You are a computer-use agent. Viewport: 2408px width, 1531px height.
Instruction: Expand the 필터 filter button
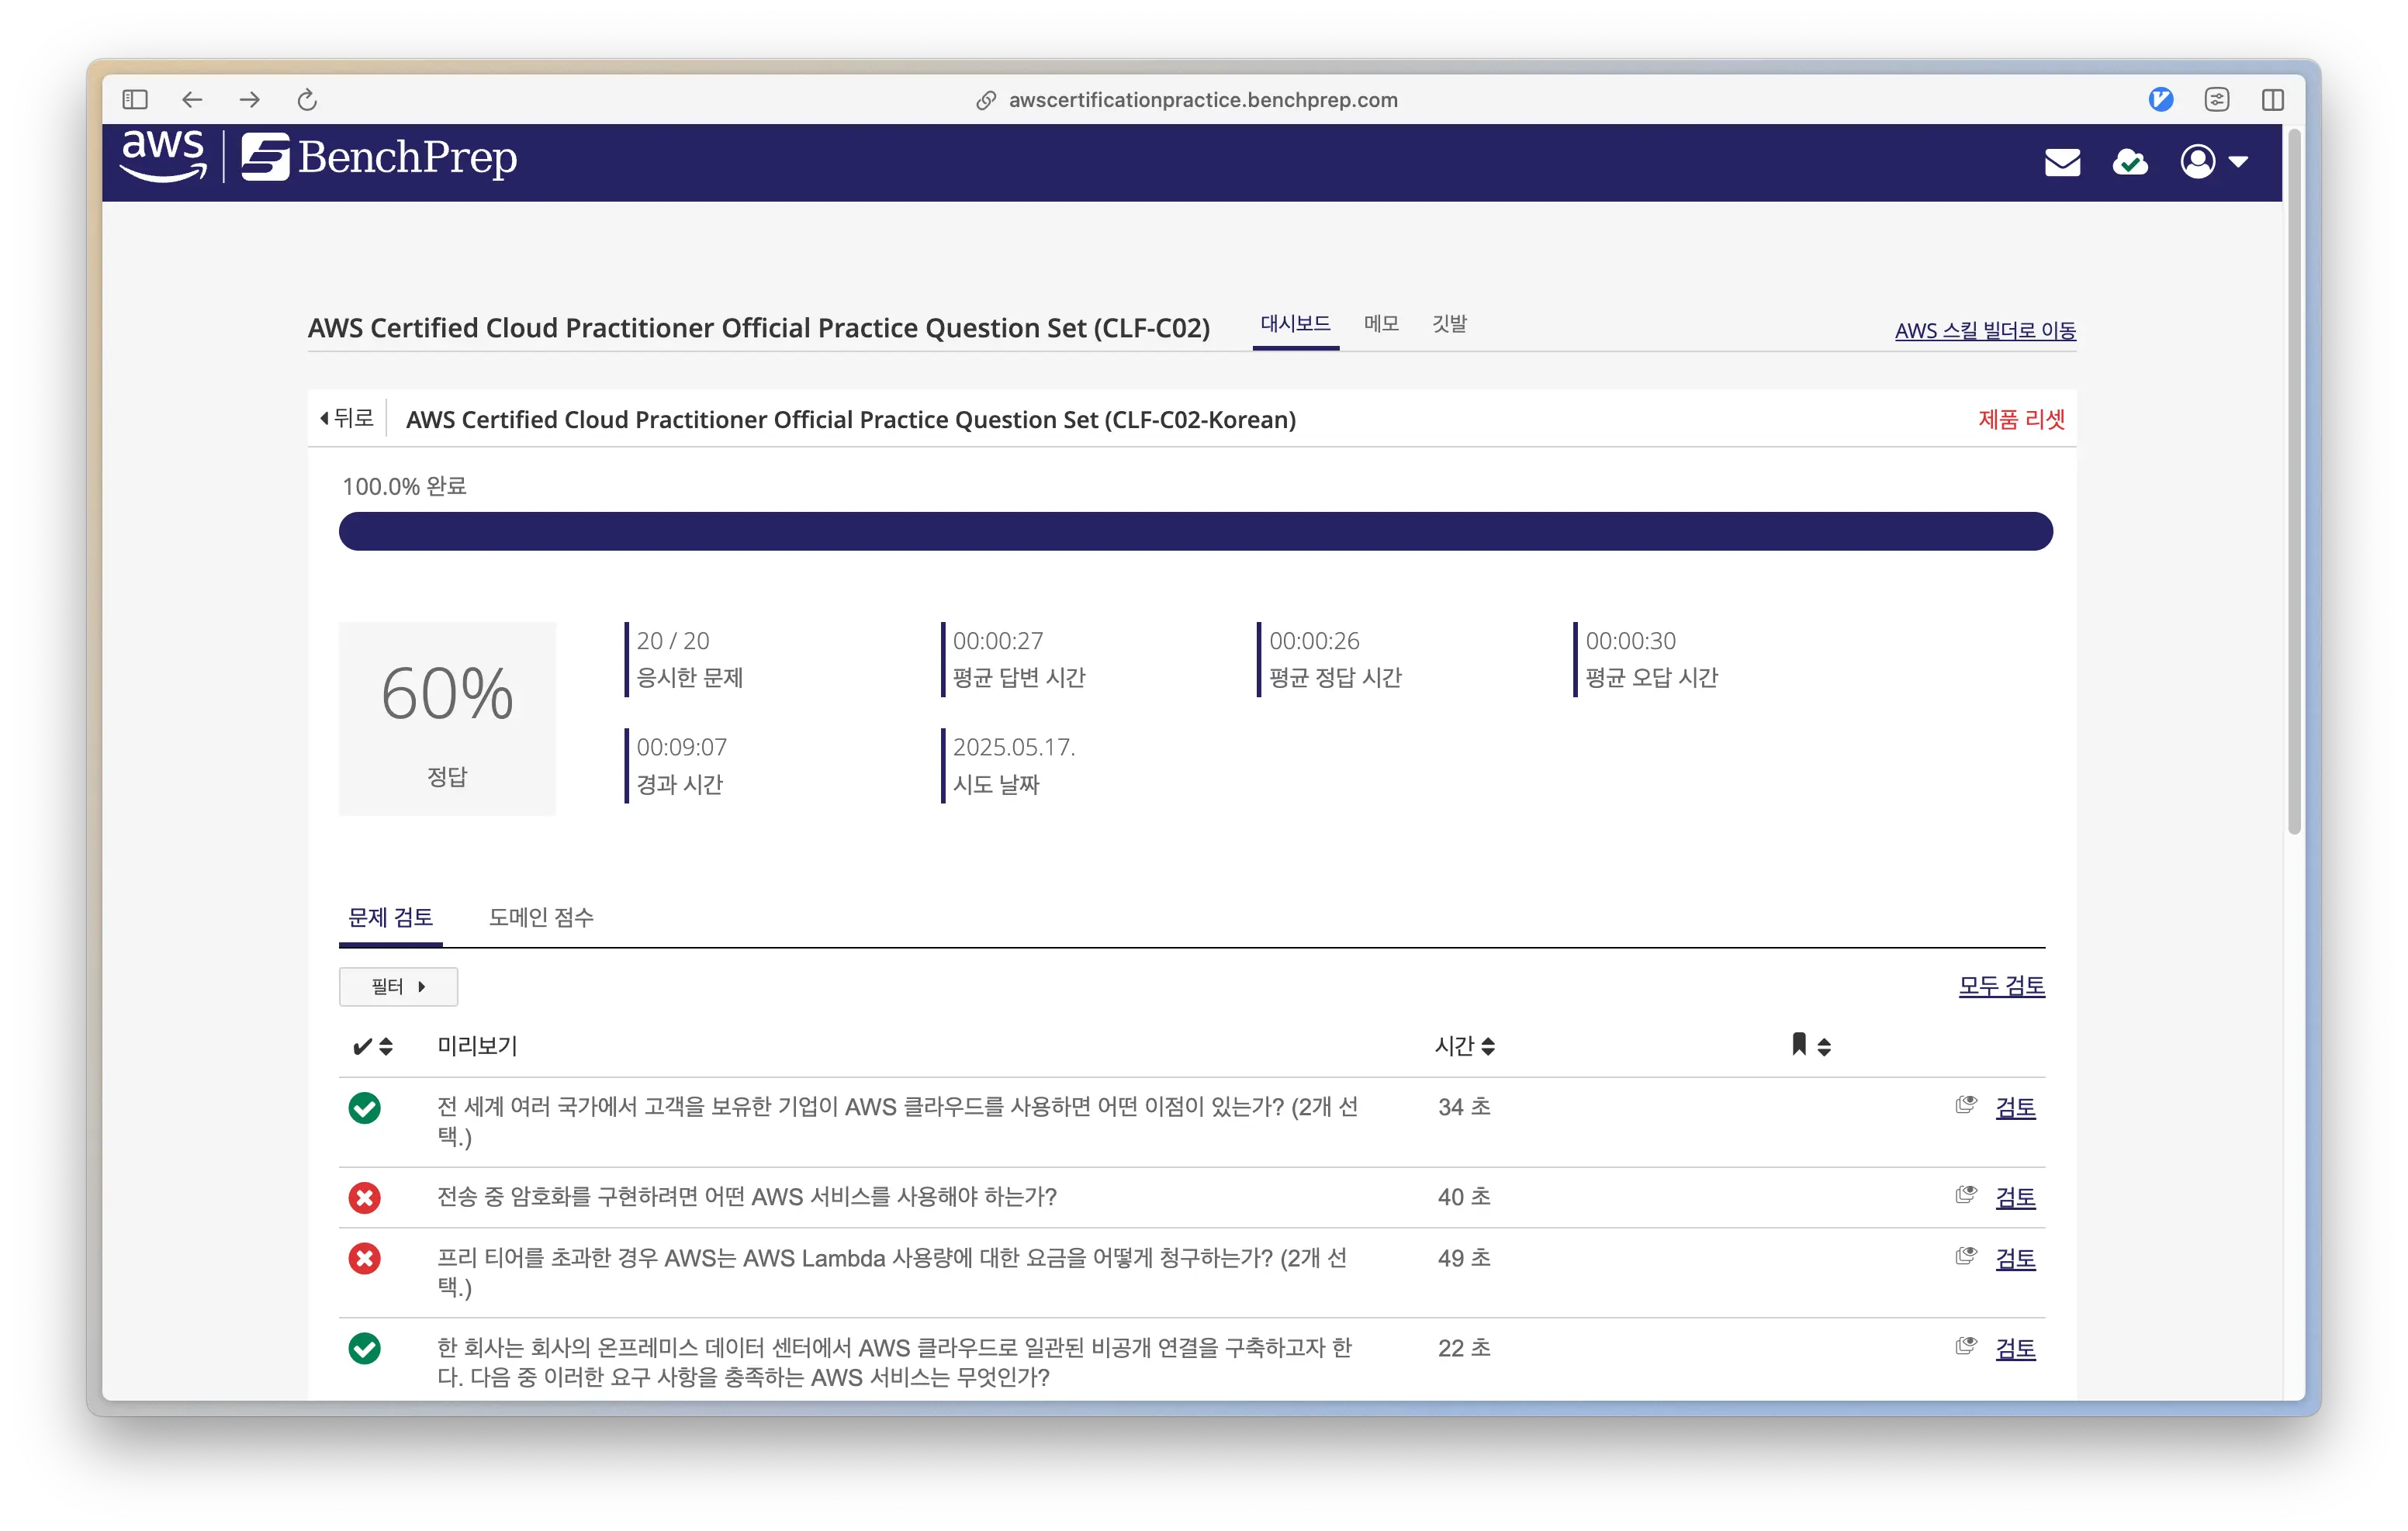[398, 986]
